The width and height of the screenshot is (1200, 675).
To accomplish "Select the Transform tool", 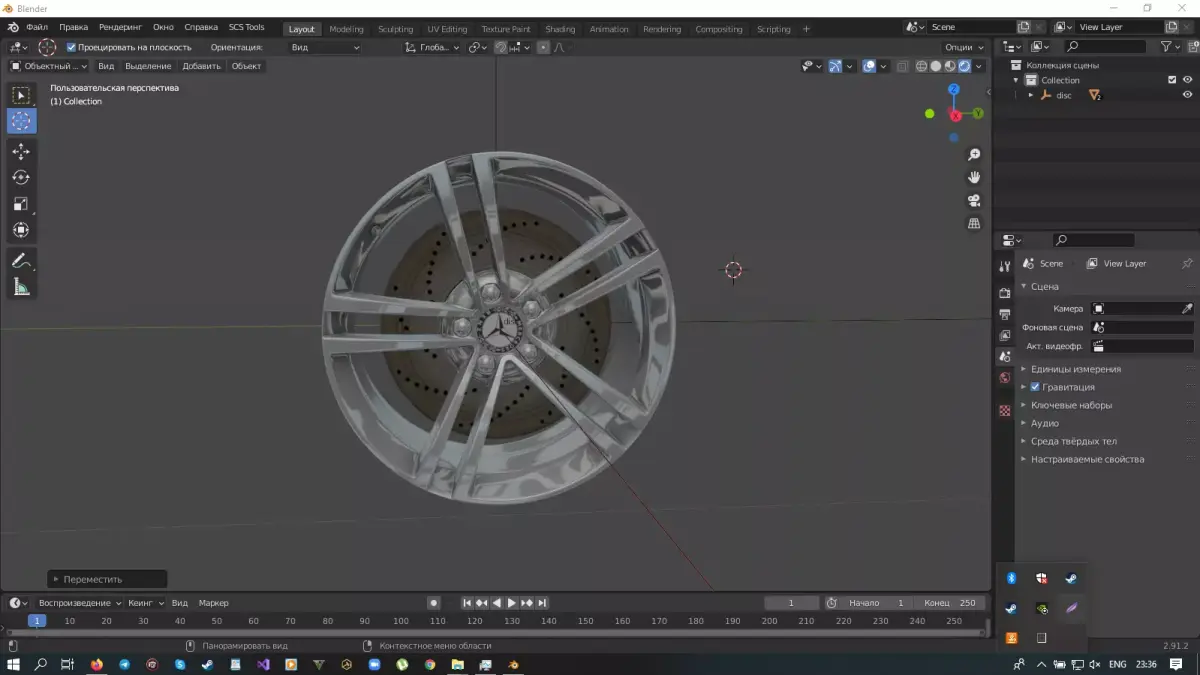I will pyautogui.click(x=21, y=230).
